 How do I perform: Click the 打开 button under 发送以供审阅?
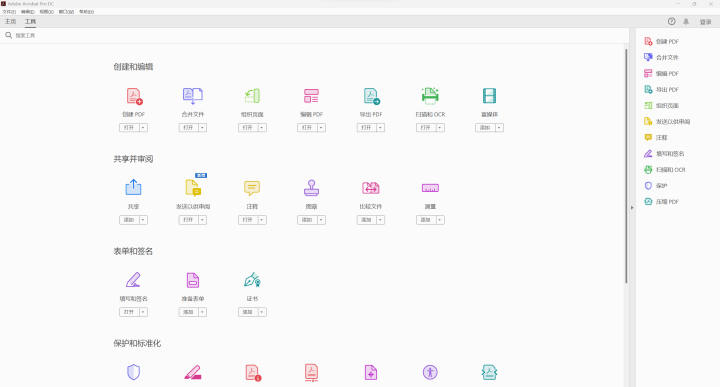pos(188,220)
